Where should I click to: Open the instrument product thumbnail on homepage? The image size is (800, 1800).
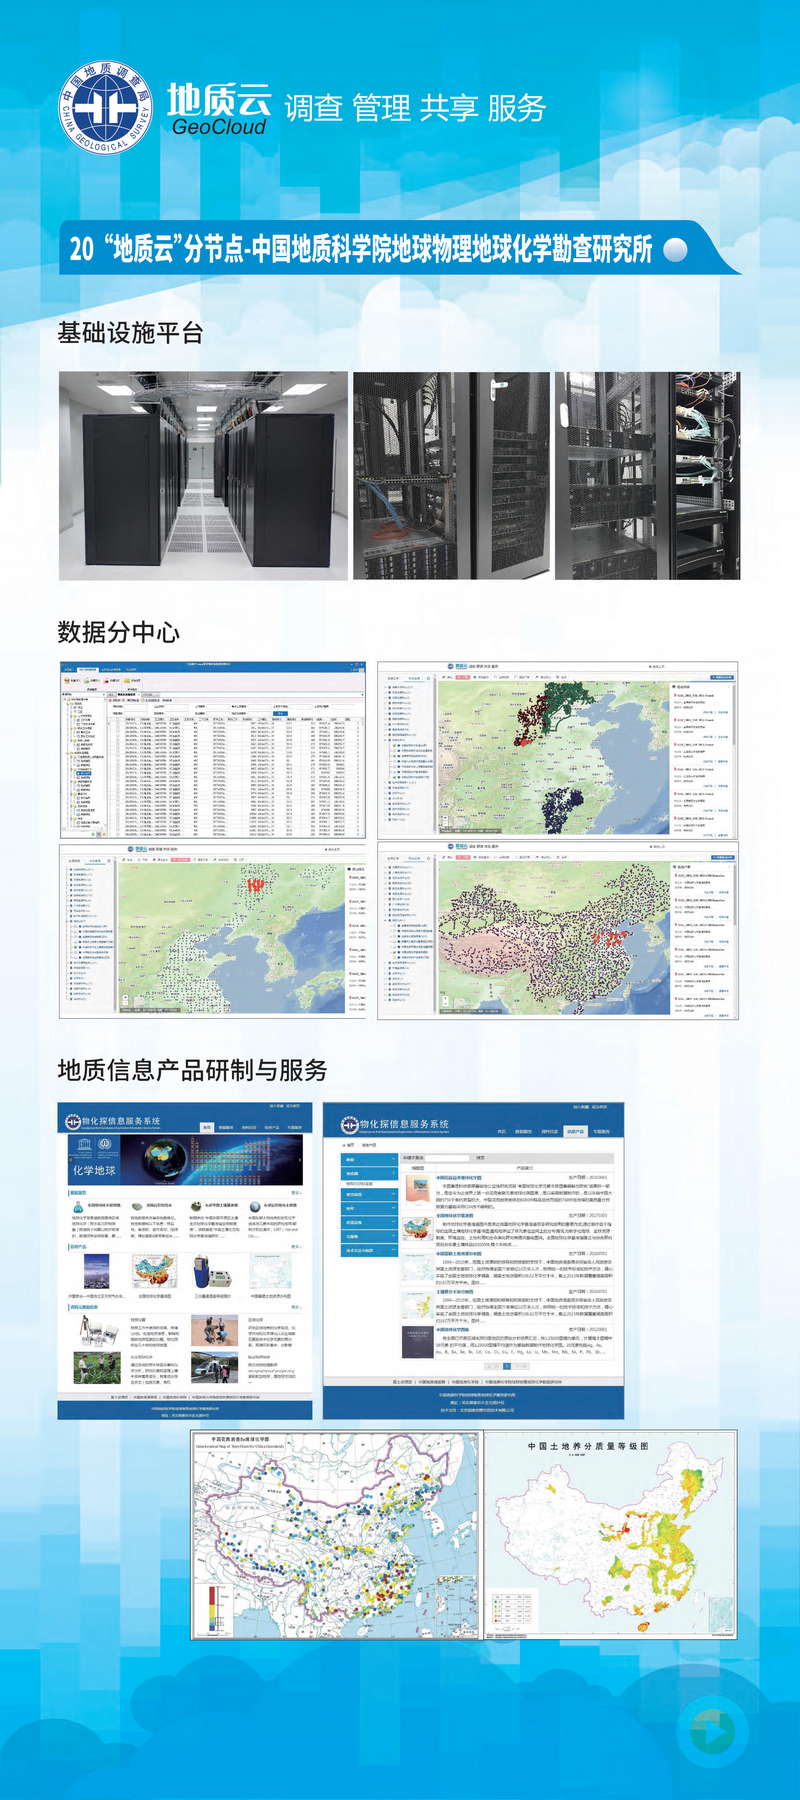pyautogui.click(x=212, y=1271)
